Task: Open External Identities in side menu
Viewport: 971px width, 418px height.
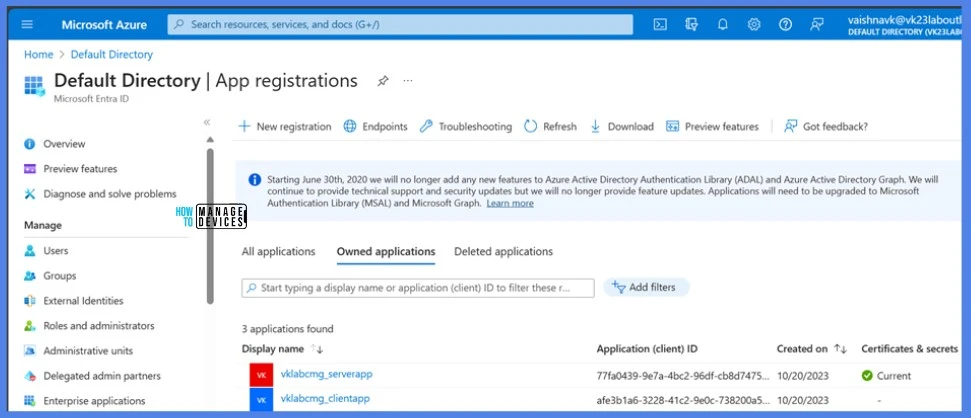Action: (x=83, y=301)
